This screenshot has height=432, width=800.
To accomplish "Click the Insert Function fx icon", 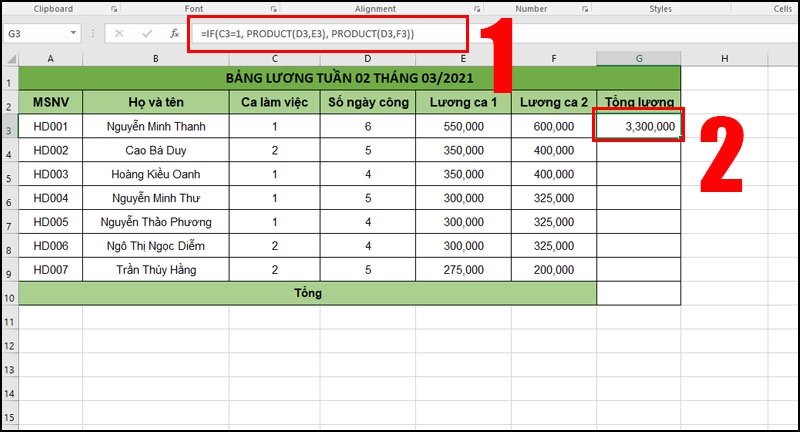I will pyautogui.click(x=174, y=33).
